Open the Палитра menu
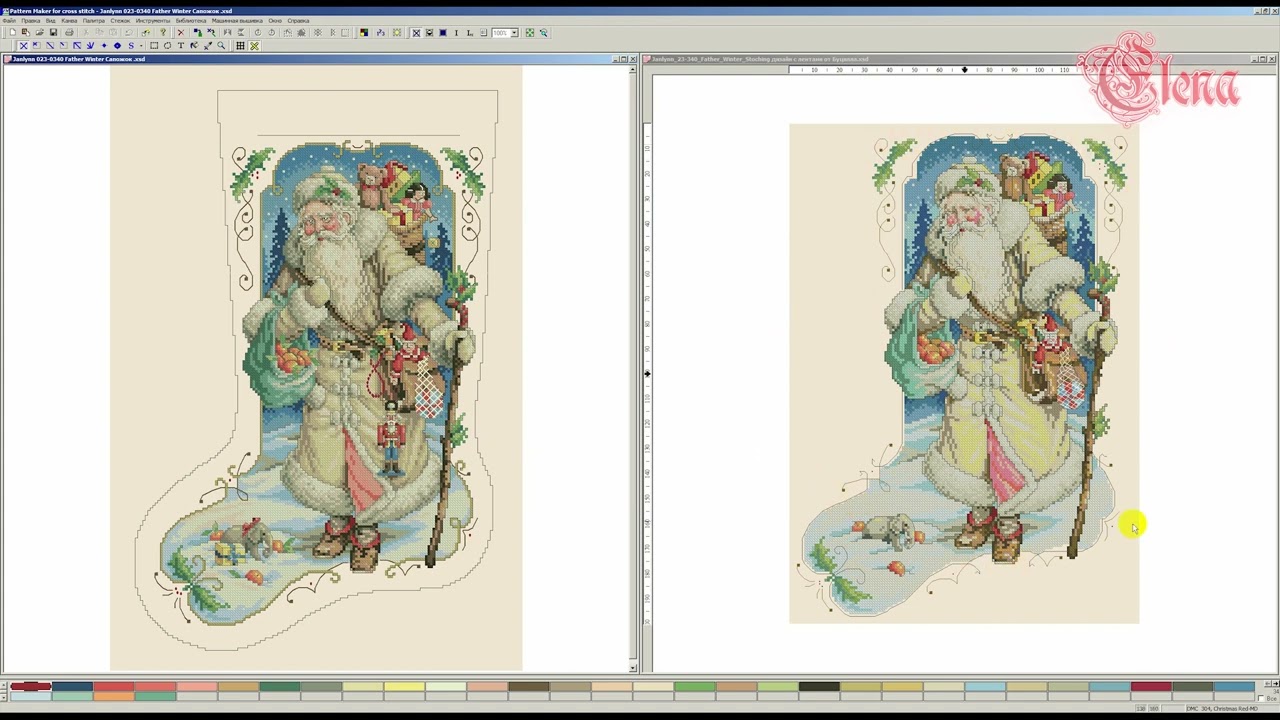Viewport: 1280px width, 720px height. (93, 21)
